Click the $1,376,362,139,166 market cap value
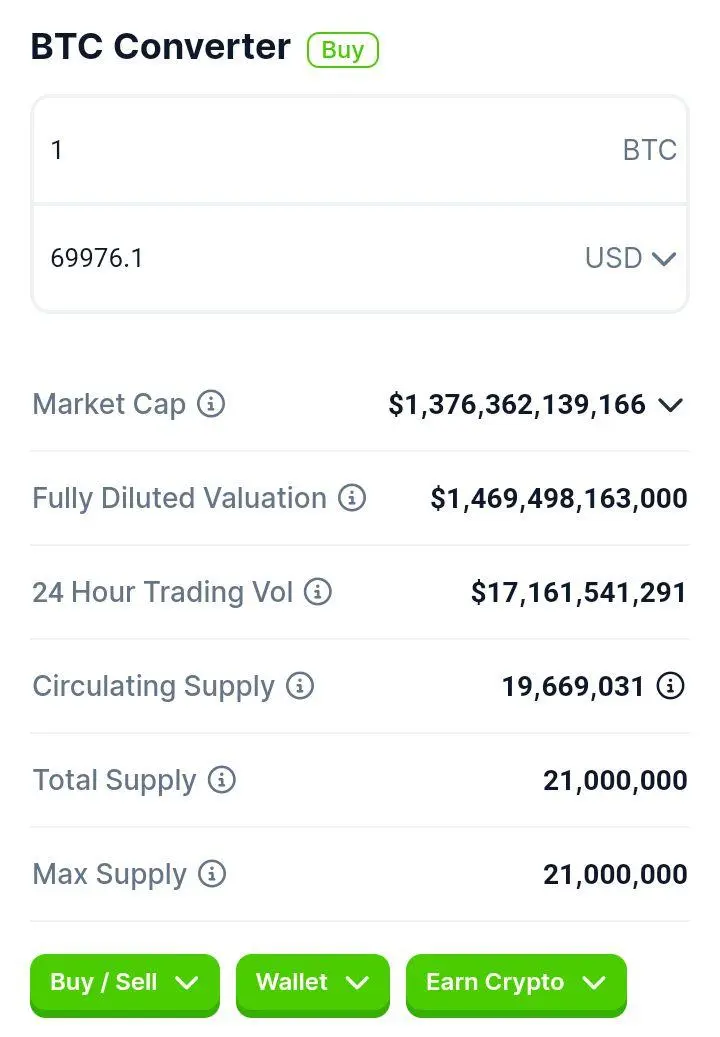720x1037 pixels. click(516, 404)
